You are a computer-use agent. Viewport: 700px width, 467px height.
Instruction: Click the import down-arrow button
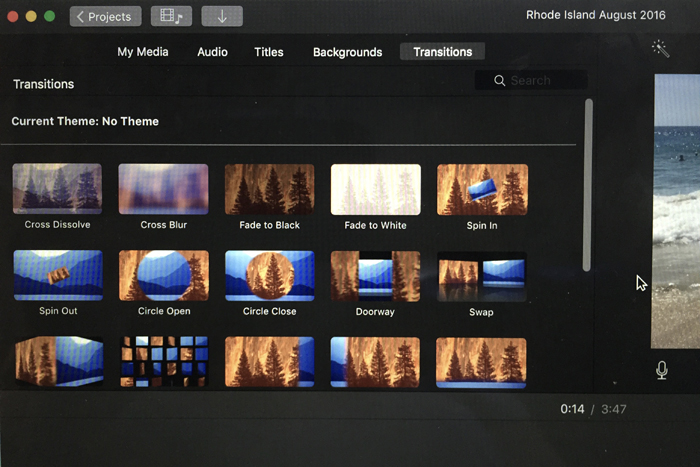tap(221, 16)
